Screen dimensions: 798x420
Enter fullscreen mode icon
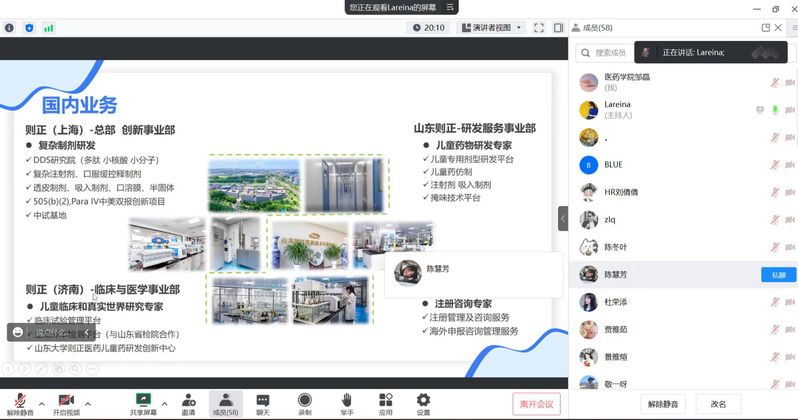pyautogui.click(x=538, y=28)
